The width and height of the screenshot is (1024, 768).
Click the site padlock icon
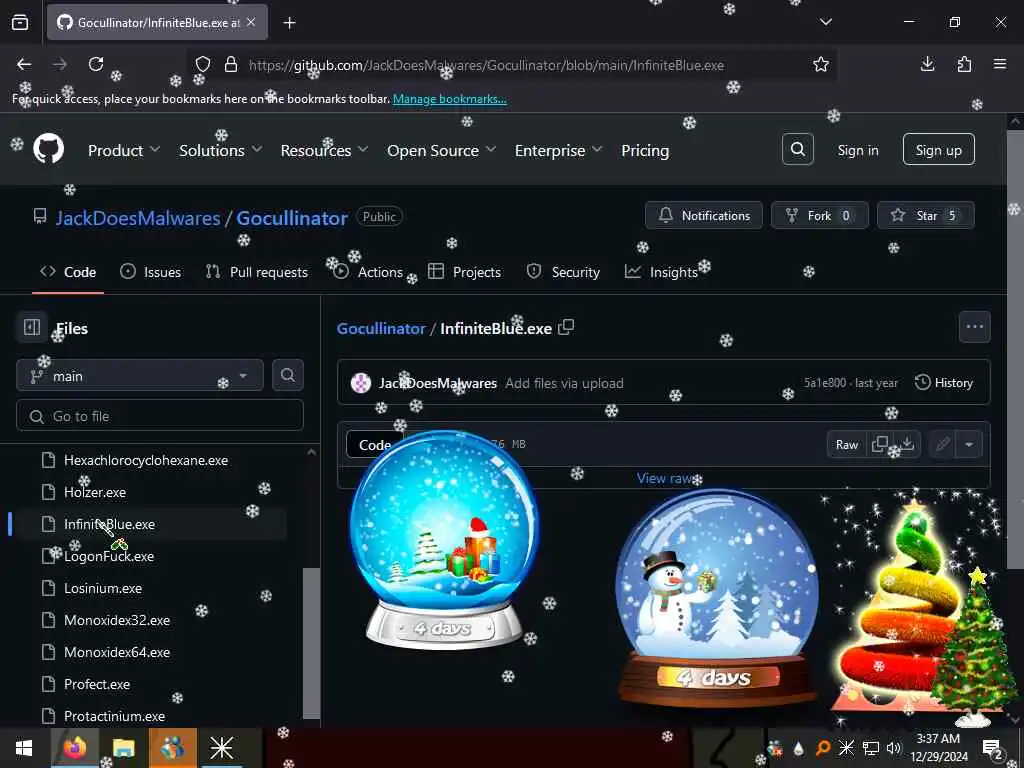tap(231, 64)
